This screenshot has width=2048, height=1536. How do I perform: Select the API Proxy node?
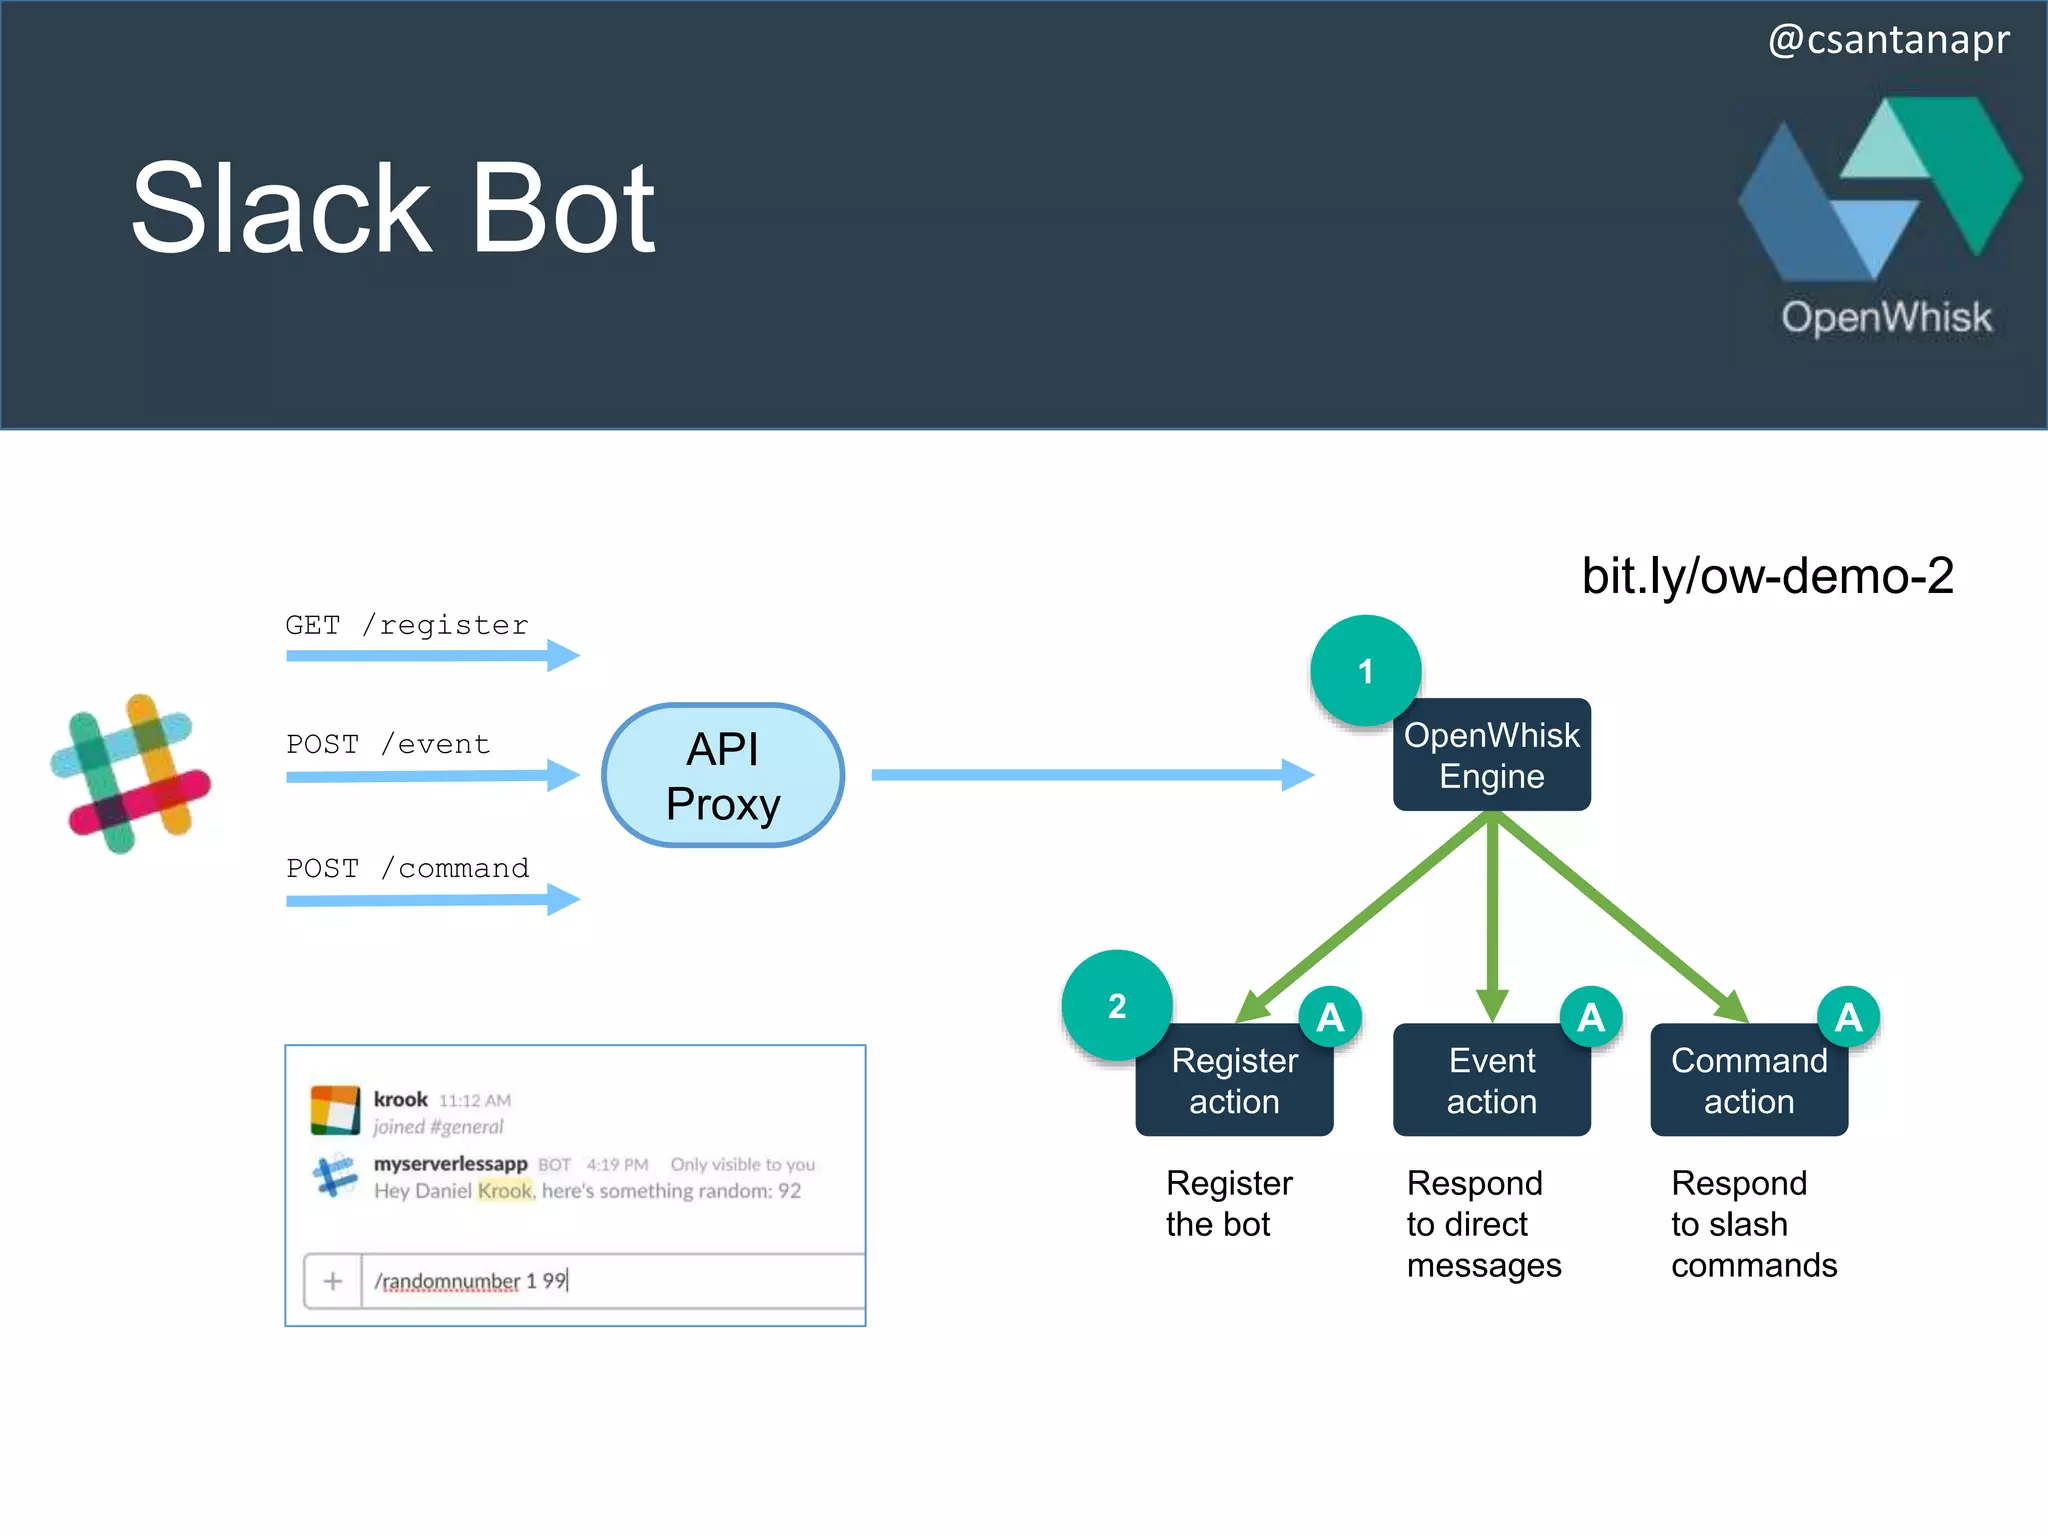(x=723, y=776)
